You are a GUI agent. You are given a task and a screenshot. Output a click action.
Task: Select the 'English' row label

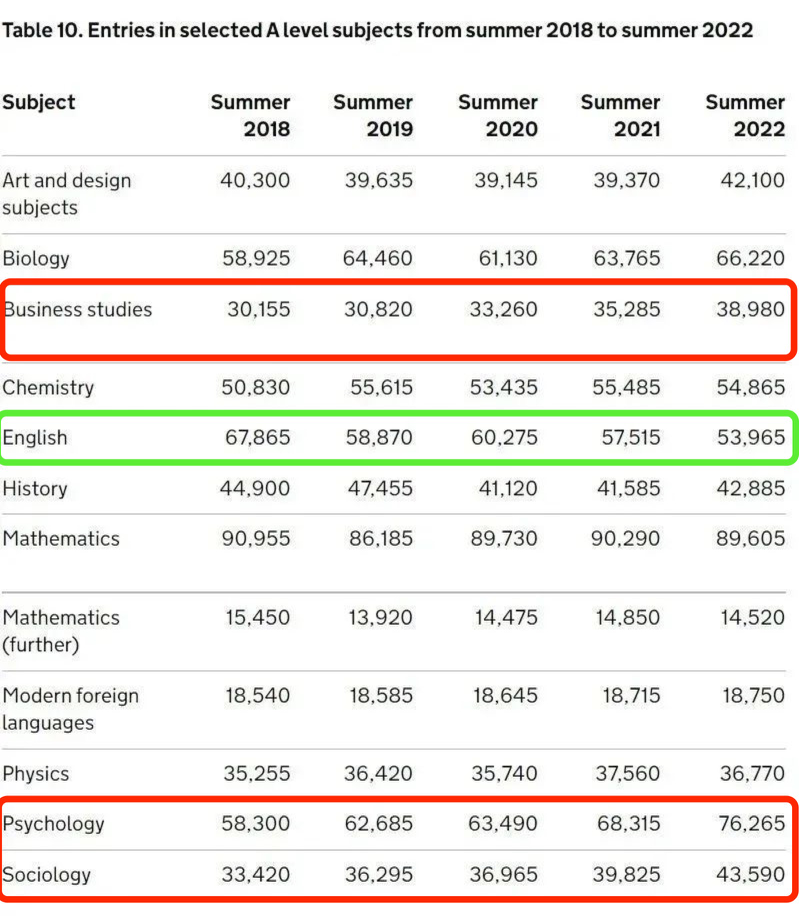[35, 438]
